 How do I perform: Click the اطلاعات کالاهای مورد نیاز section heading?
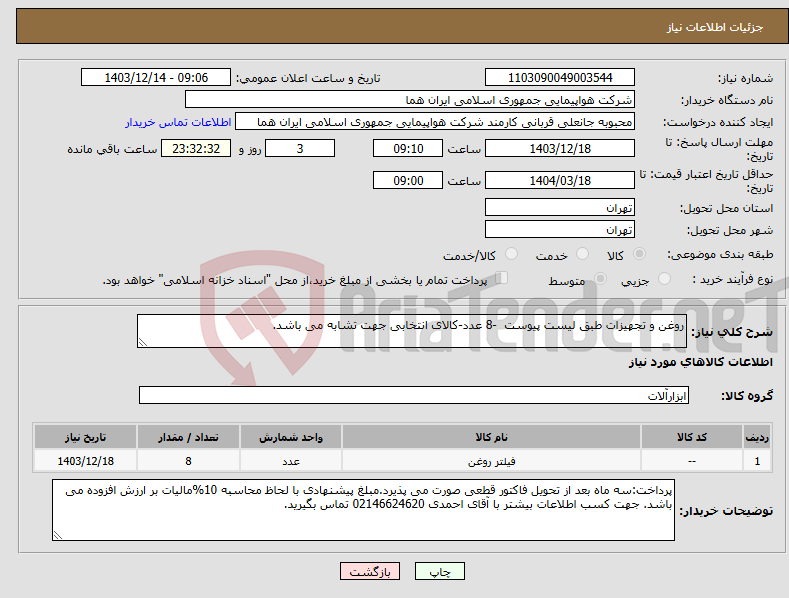coord(700,362)
